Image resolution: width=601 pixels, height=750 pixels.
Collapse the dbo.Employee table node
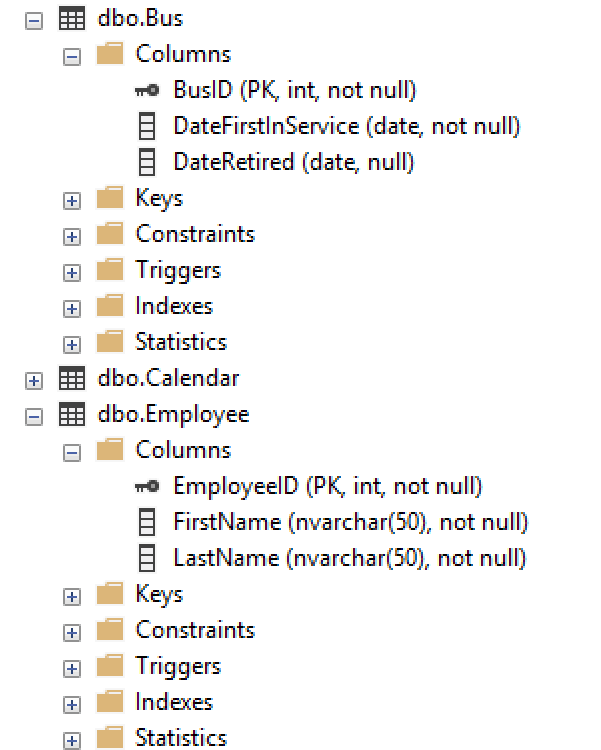35,416
